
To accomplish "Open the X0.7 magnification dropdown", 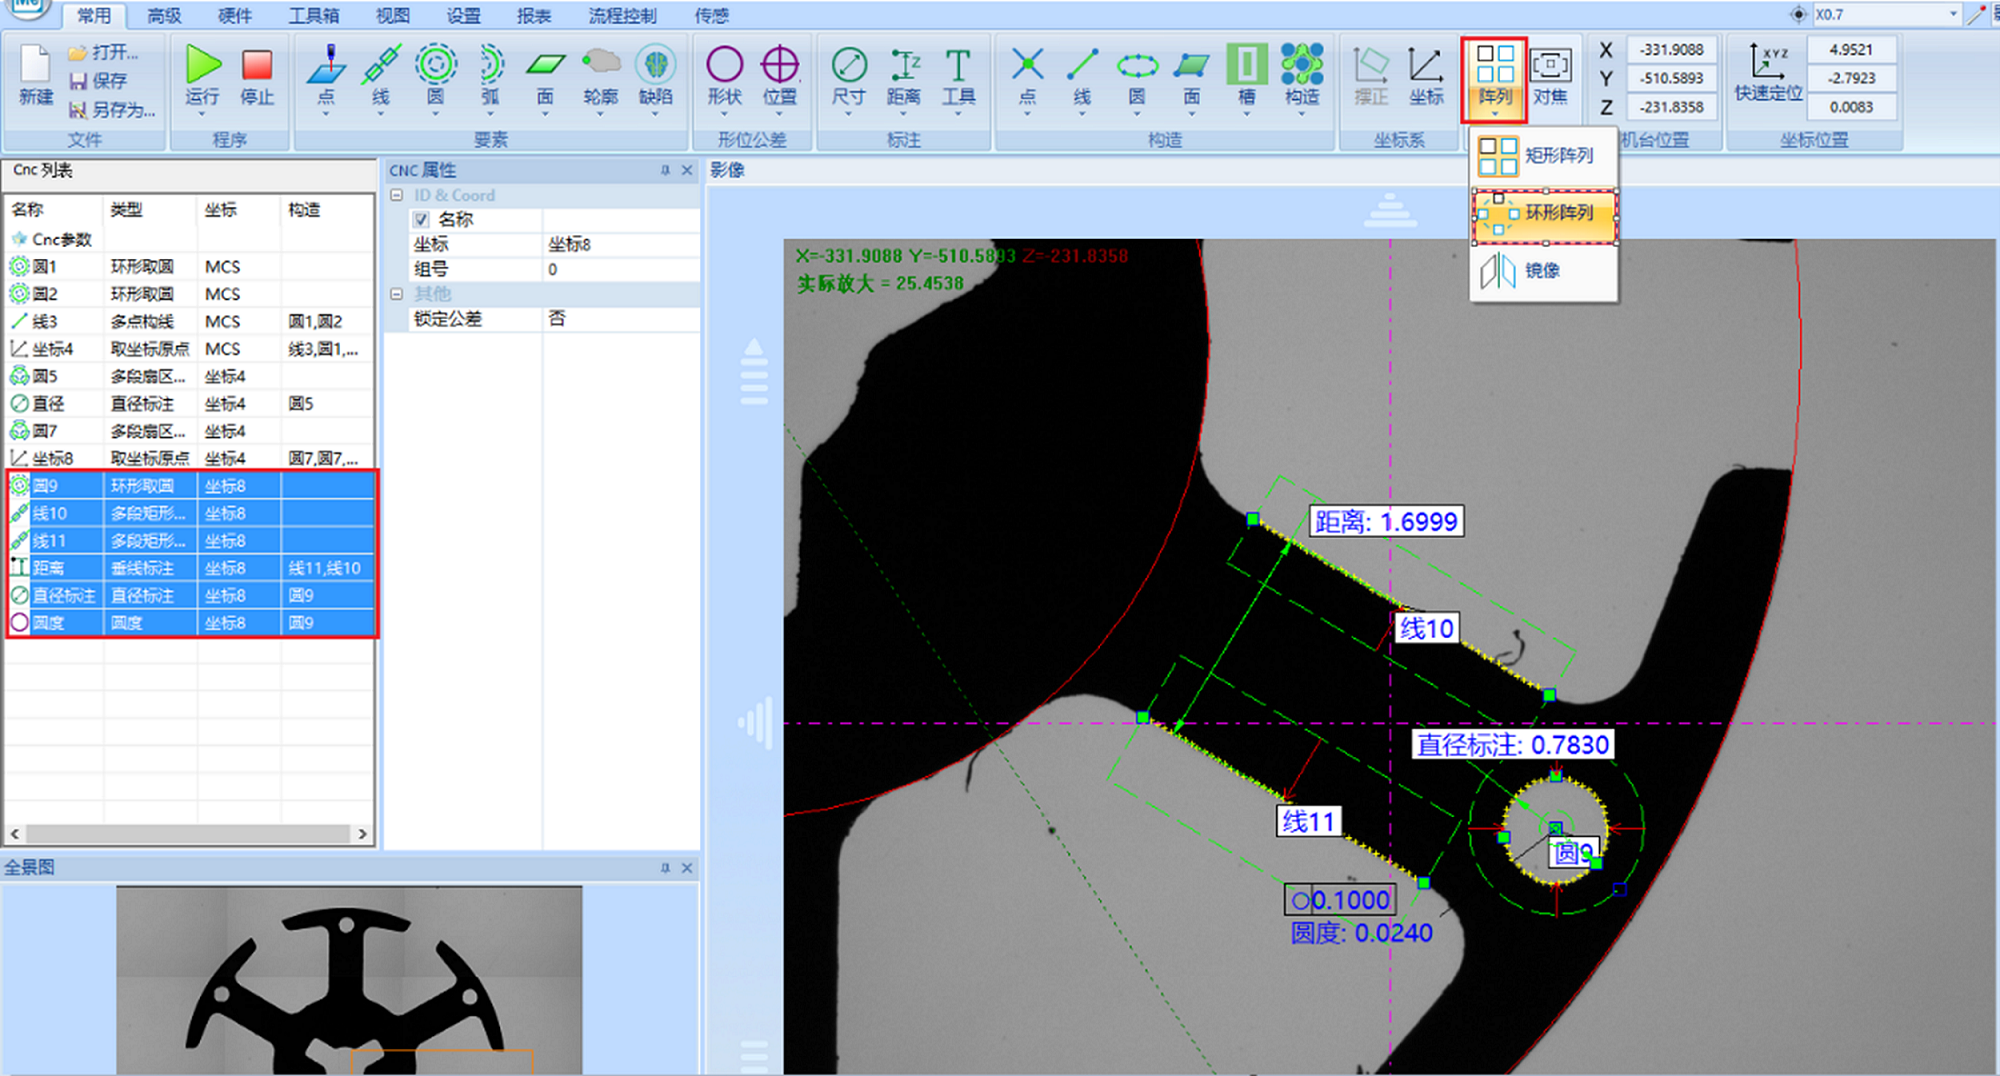I will click(x=1952, y=14).
